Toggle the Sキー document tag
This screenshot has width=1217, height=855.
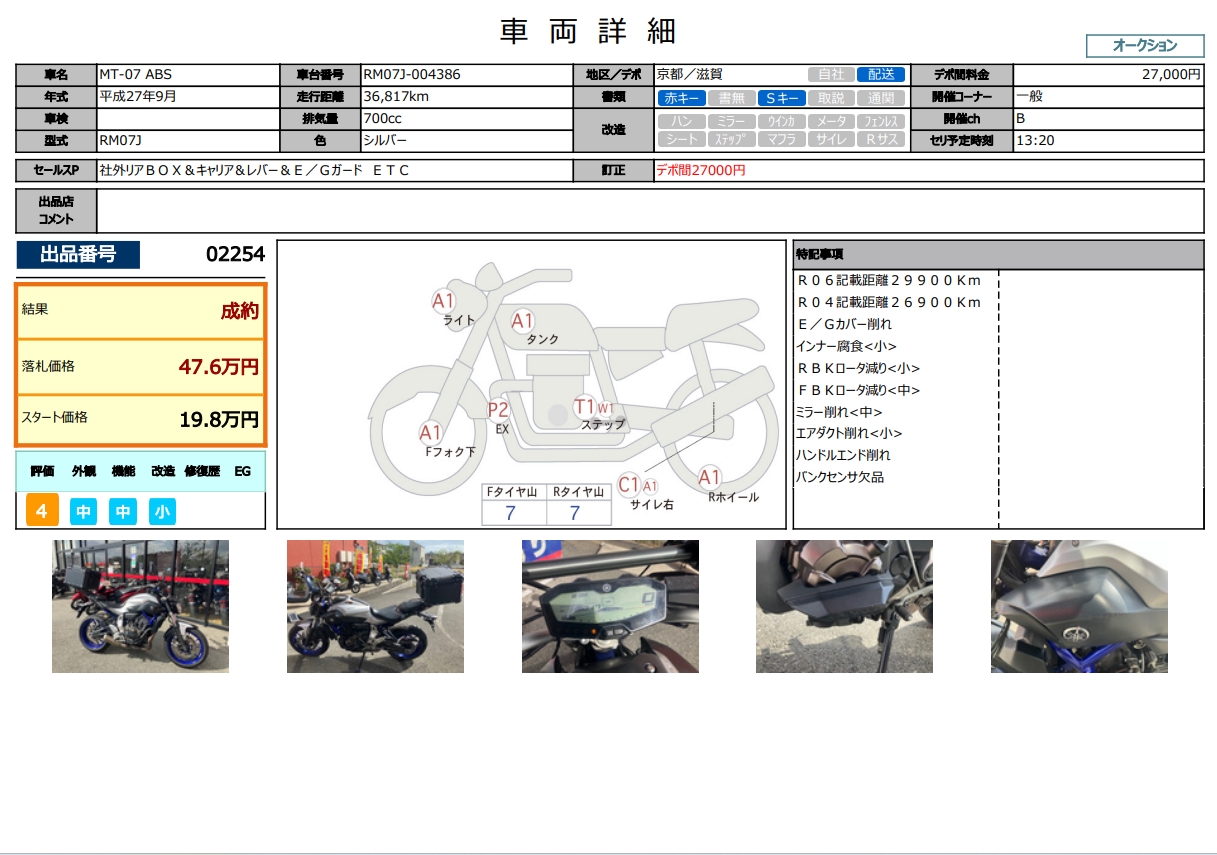tap(781, 98)
